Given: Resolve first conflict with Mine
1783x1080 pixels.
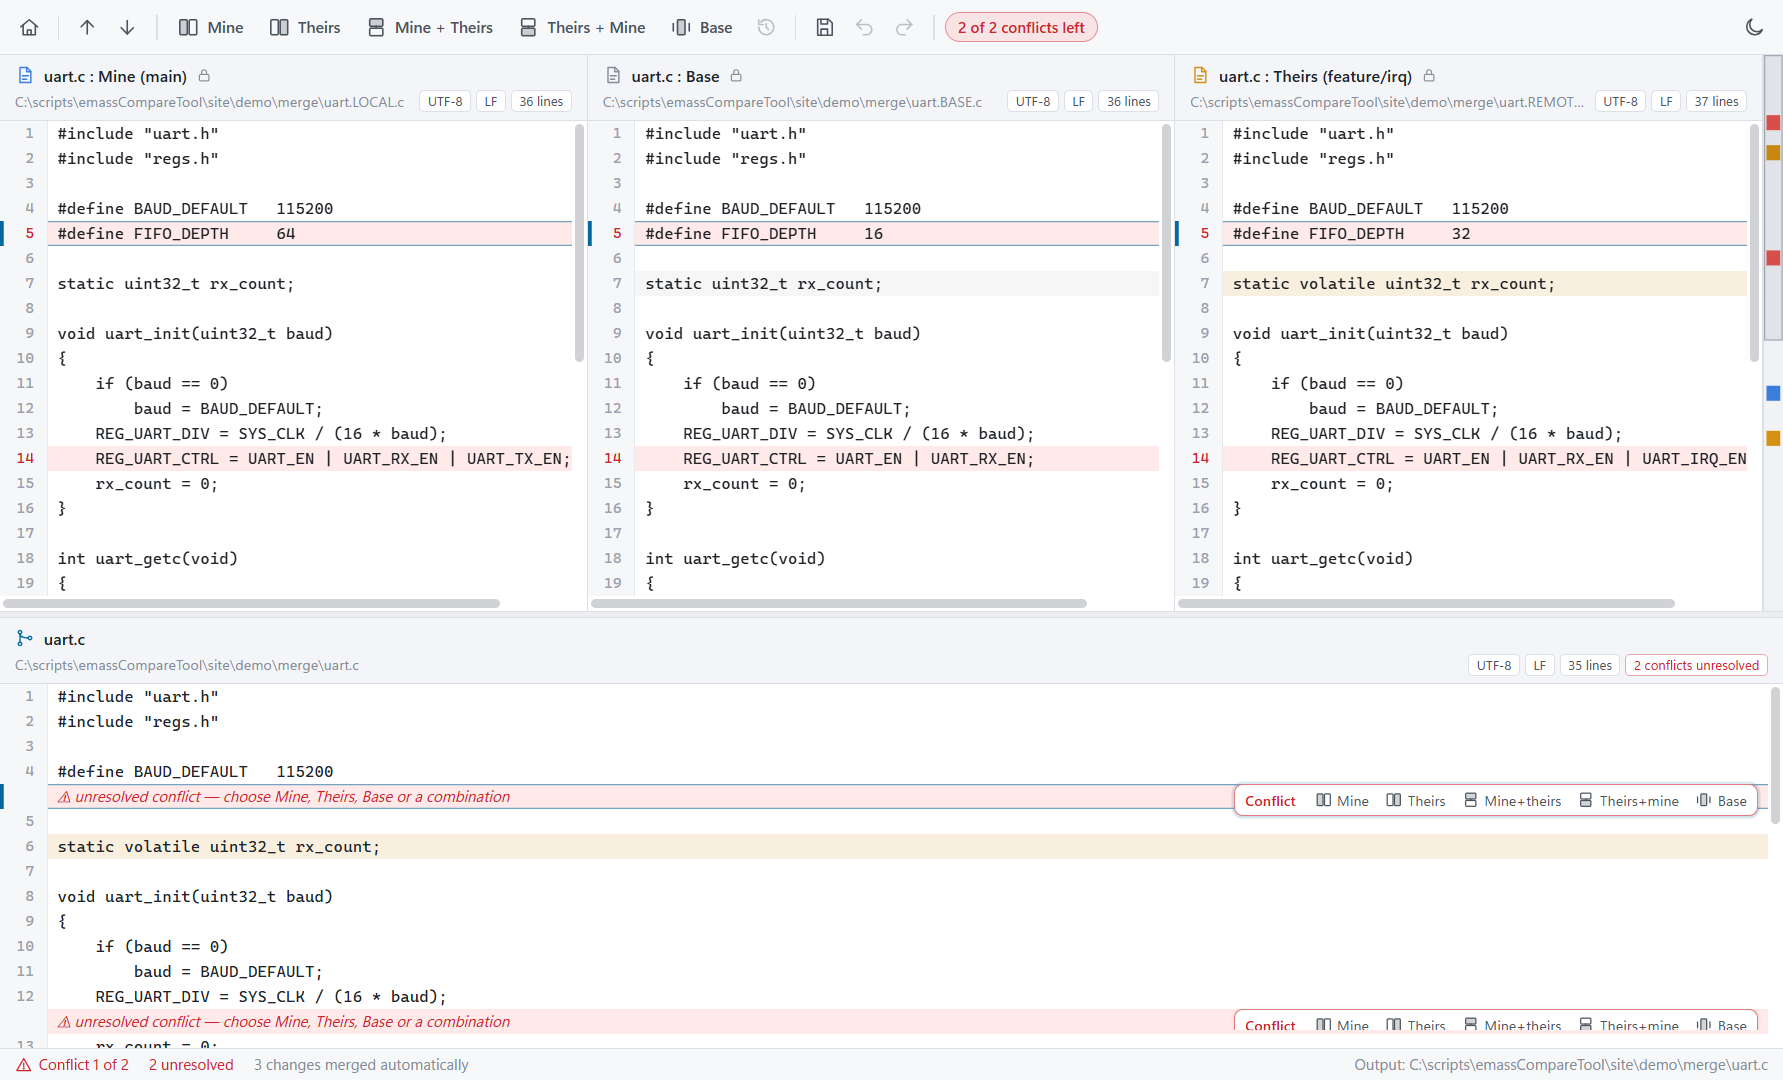Looking at the screenshot, I should tap(1342, 801).
